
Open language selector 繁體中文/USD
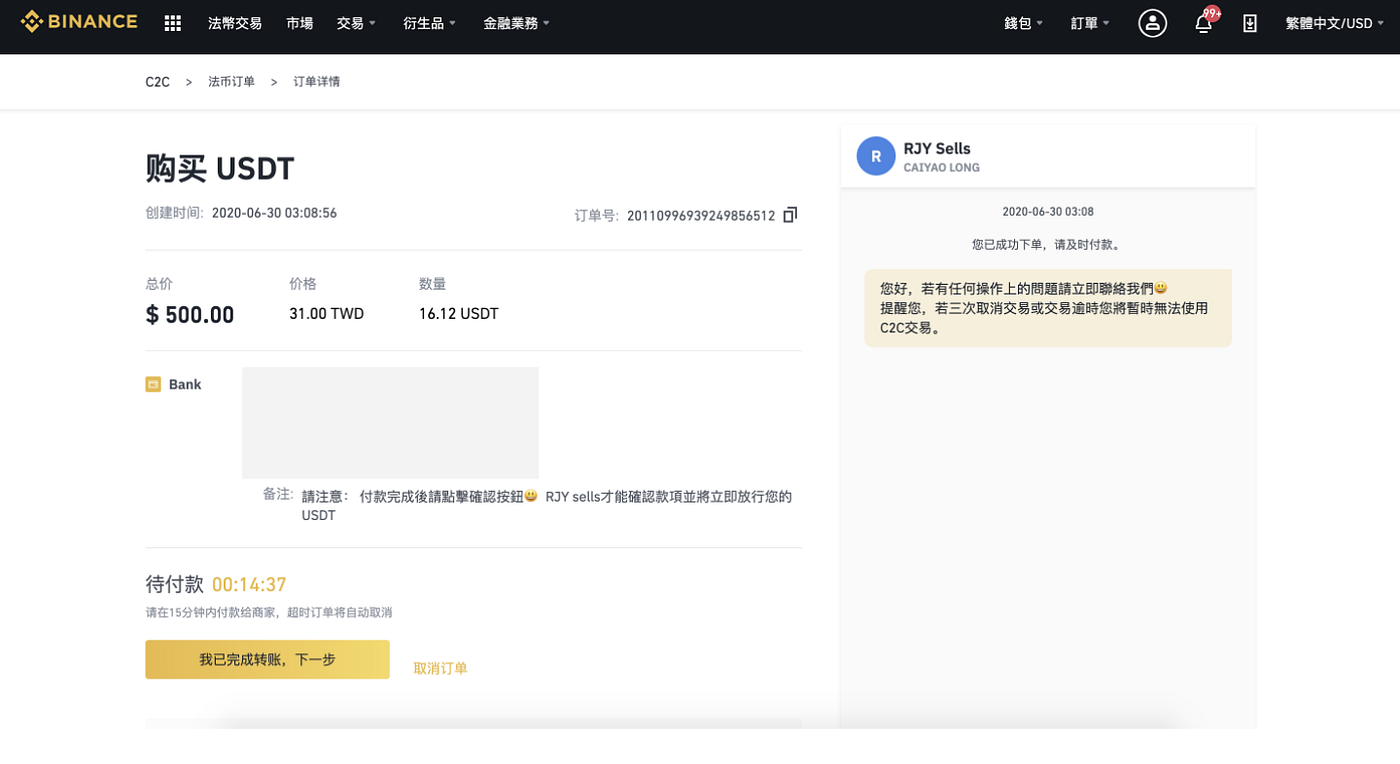pos(1335,23)
